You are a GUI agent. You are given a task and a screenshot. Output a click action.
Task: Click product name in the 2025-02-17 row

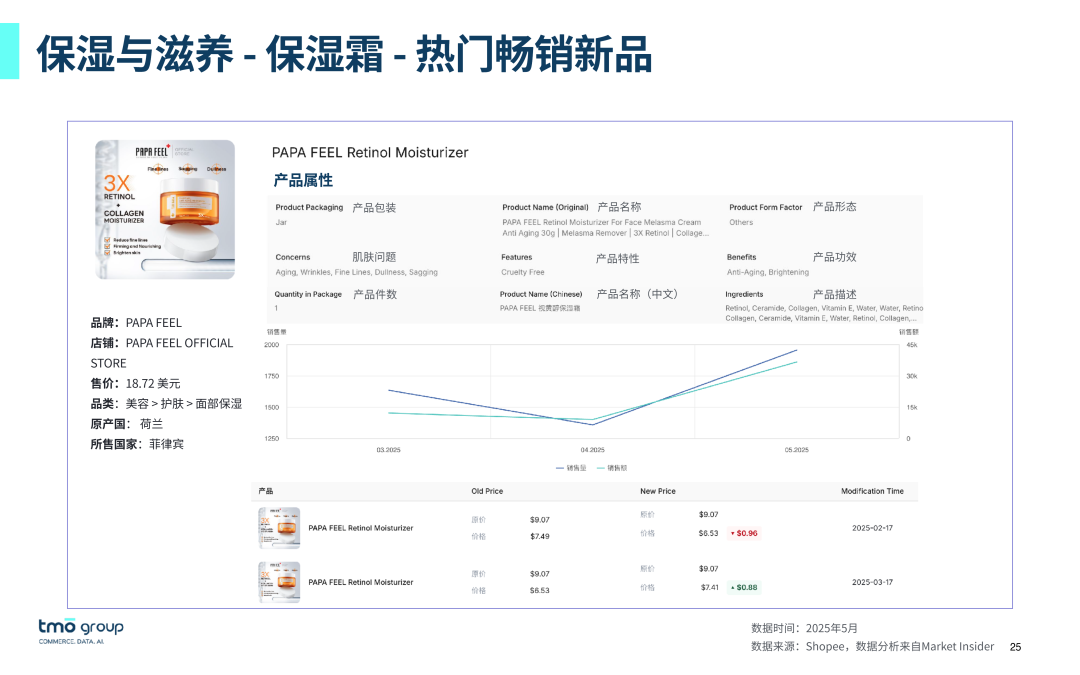point(361,528)
